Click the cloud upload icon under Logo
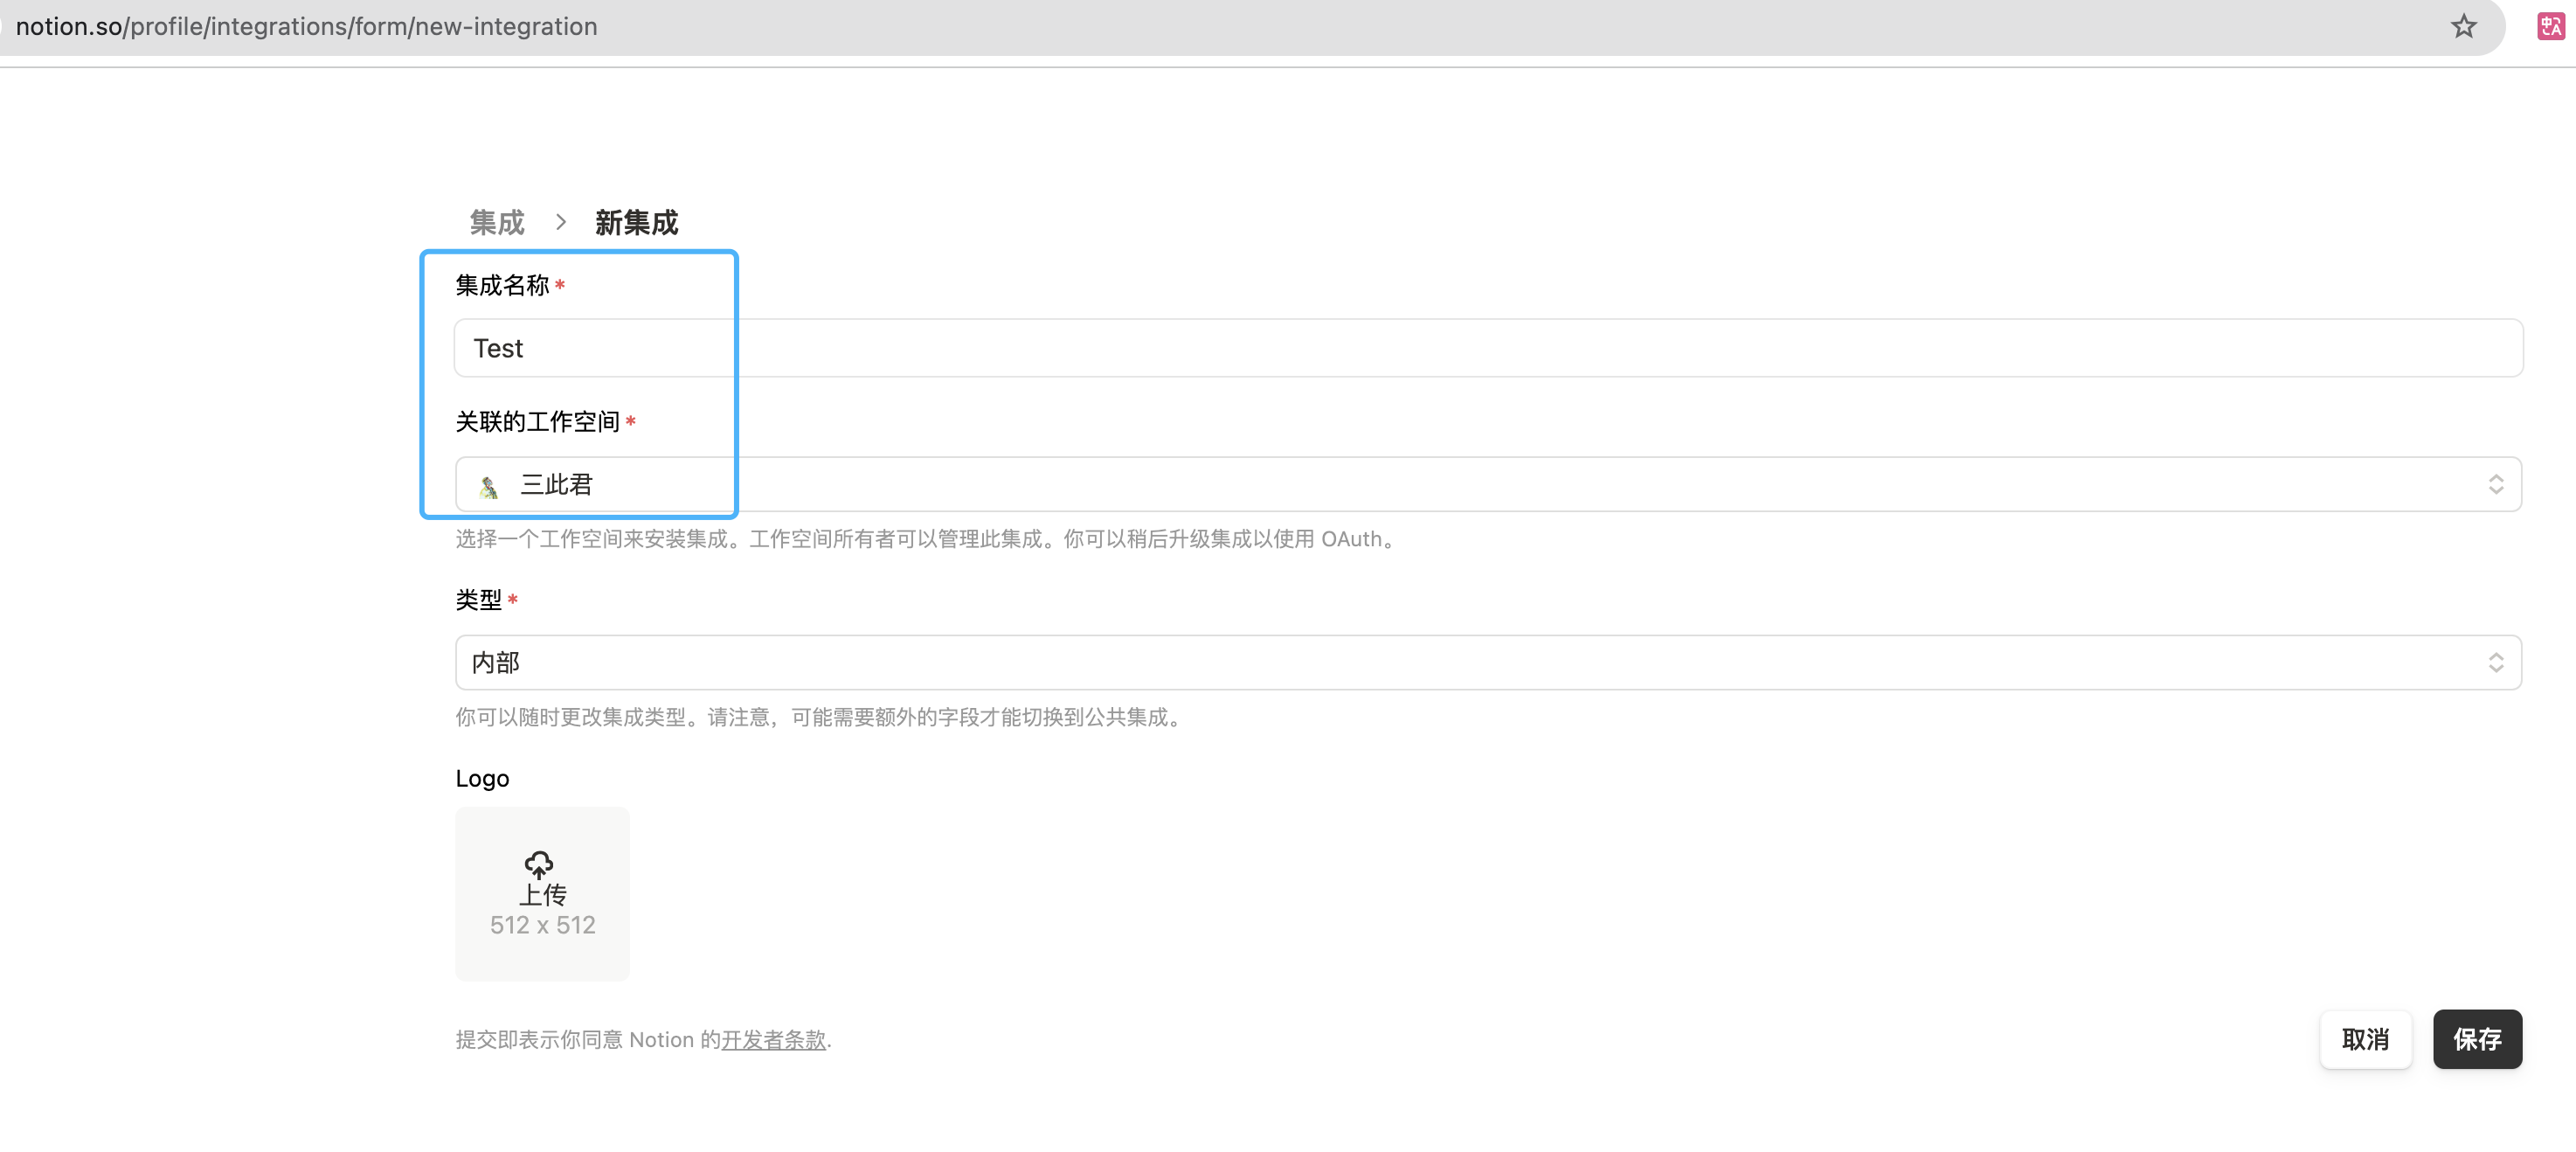This screenshot has height=1152, width=2576. pos(539,864)
